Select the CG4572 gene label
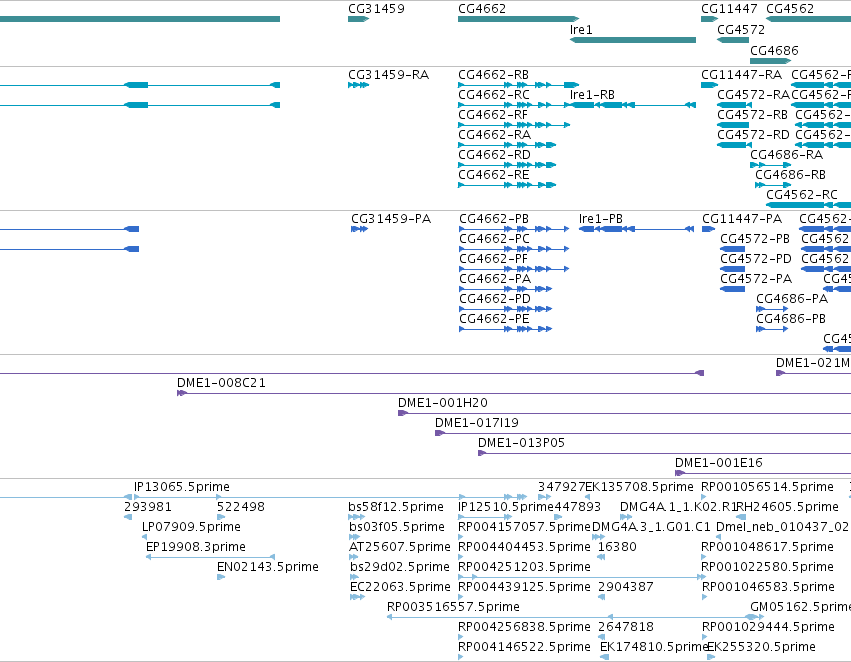851x662 pixels. (741, 30)
